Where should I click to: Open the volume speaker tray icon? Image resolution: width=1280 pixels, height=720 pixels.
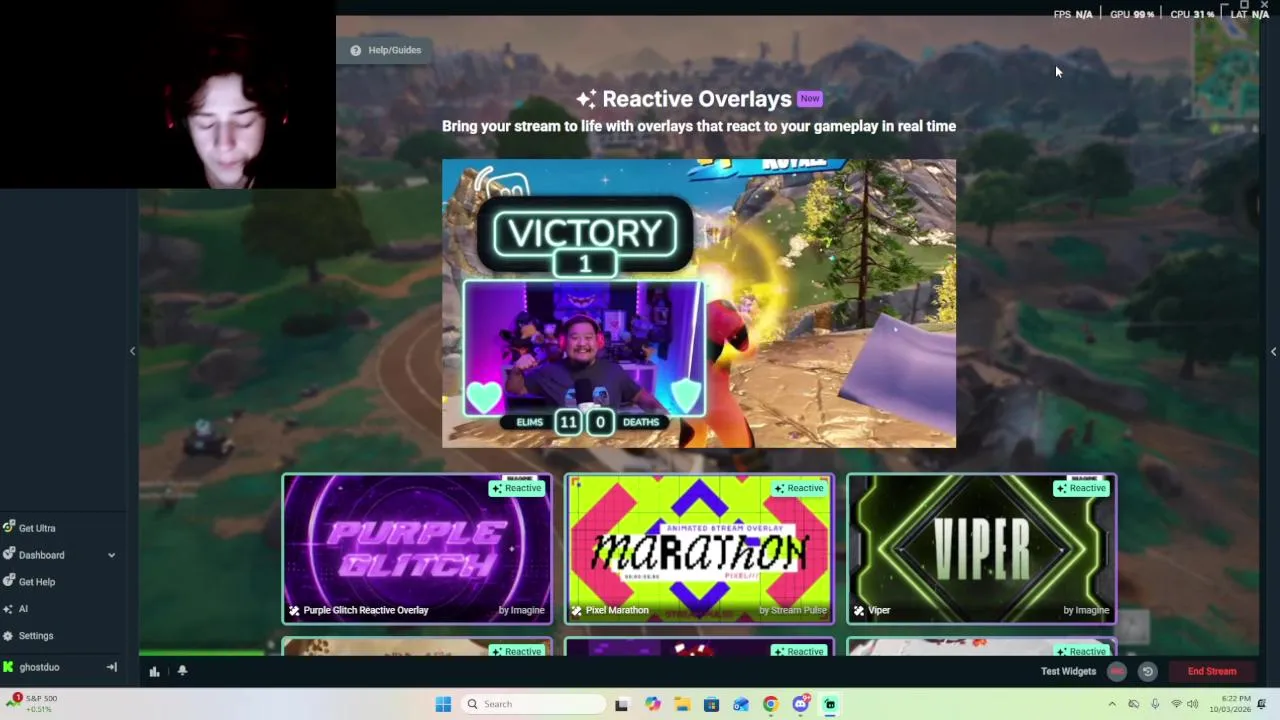(x=1193, y=704)
